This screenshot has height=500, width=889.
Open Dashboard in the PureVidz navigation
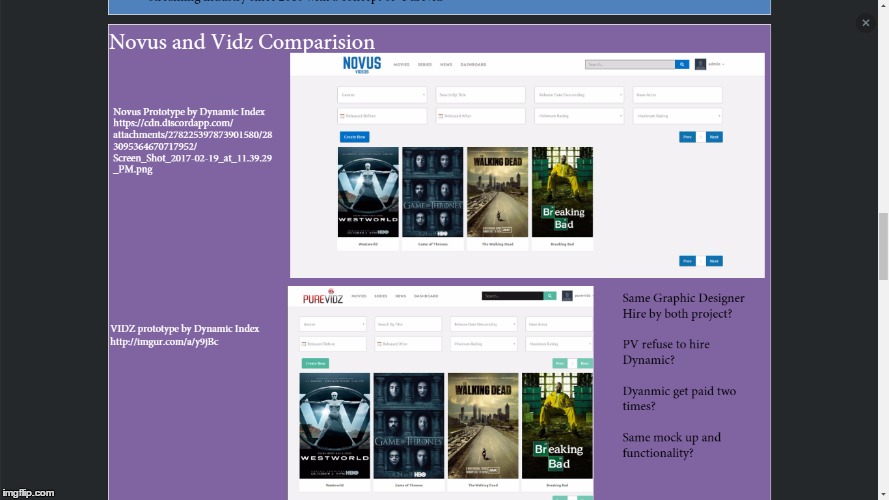(426, 296)
